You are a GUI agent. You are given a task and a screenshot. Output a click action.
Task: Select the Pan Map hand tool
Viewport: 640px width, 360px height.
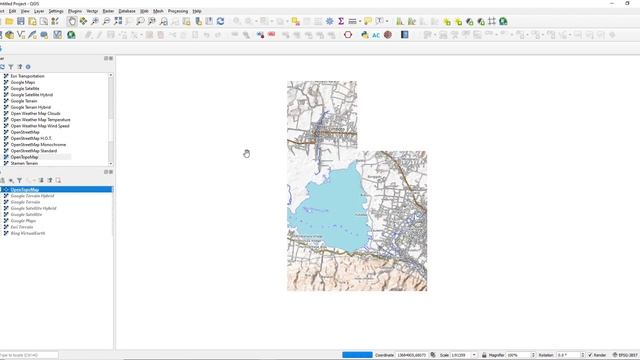[x=72, y=21]
